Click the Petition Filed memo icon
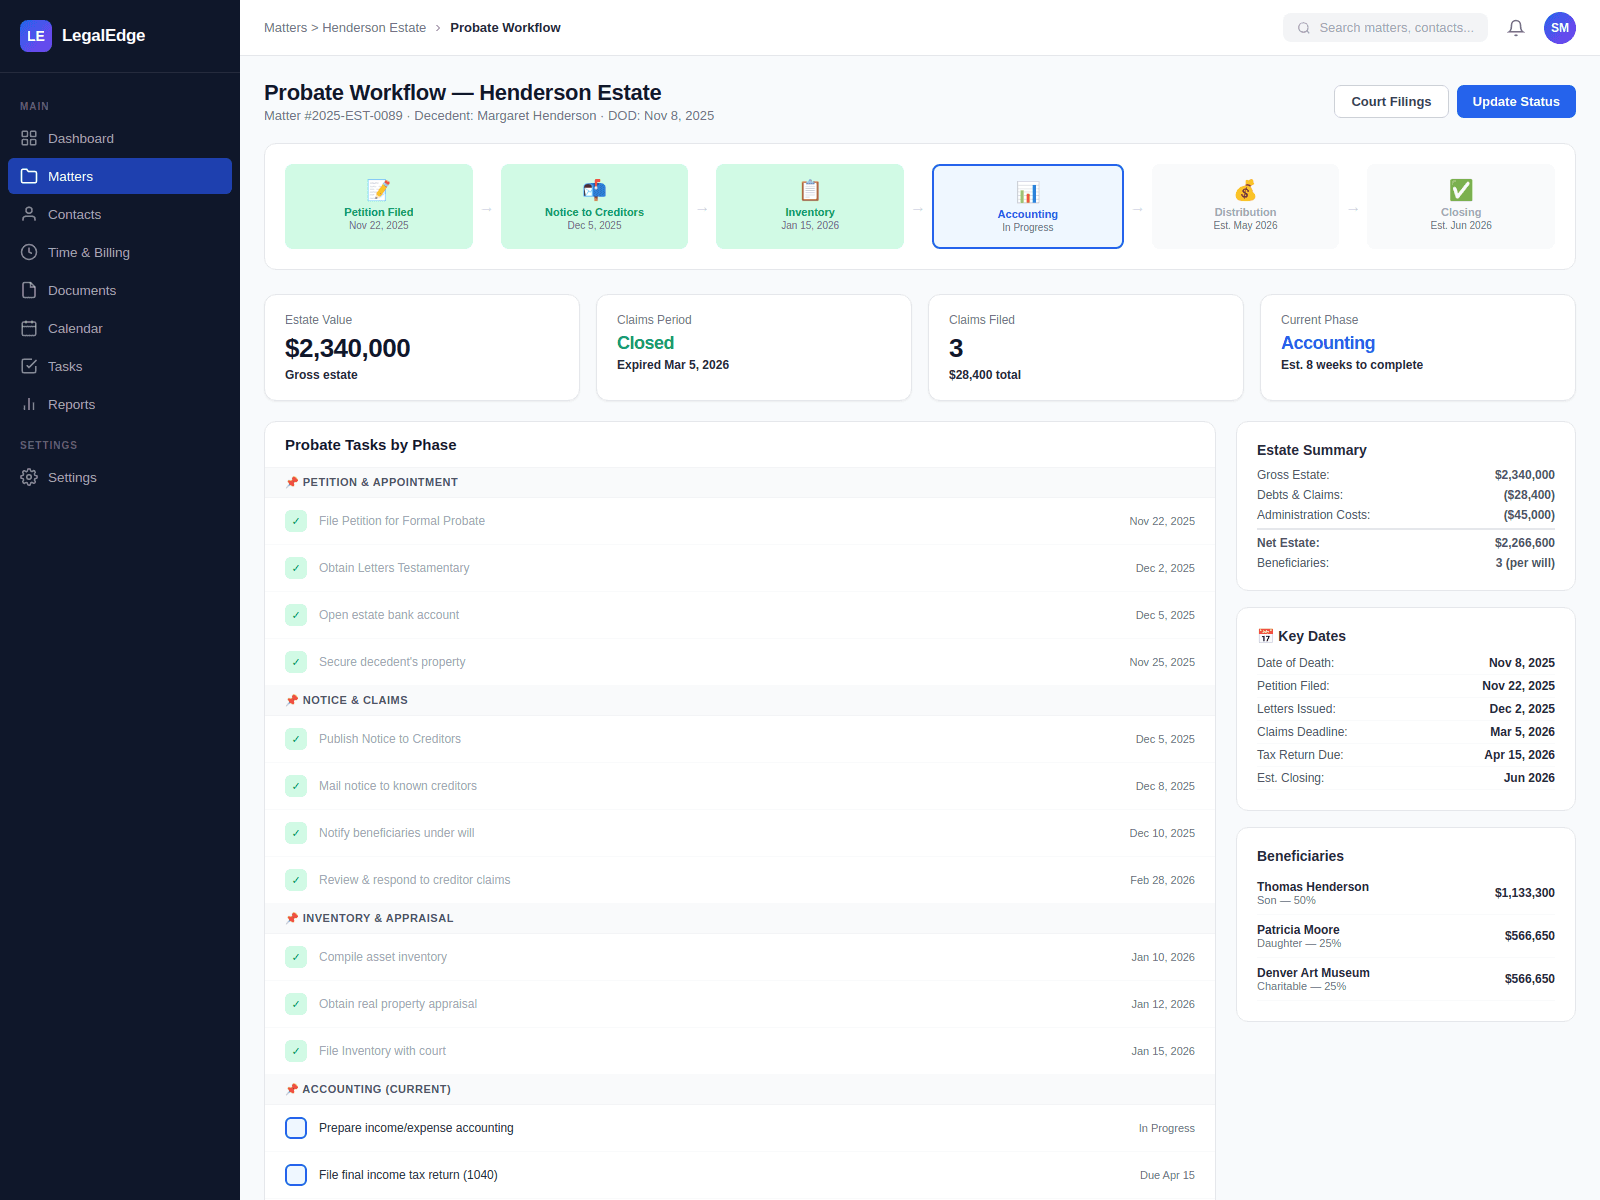Image resolution: width=1600 pixels, height=1200 pixels. click(379, 190)
